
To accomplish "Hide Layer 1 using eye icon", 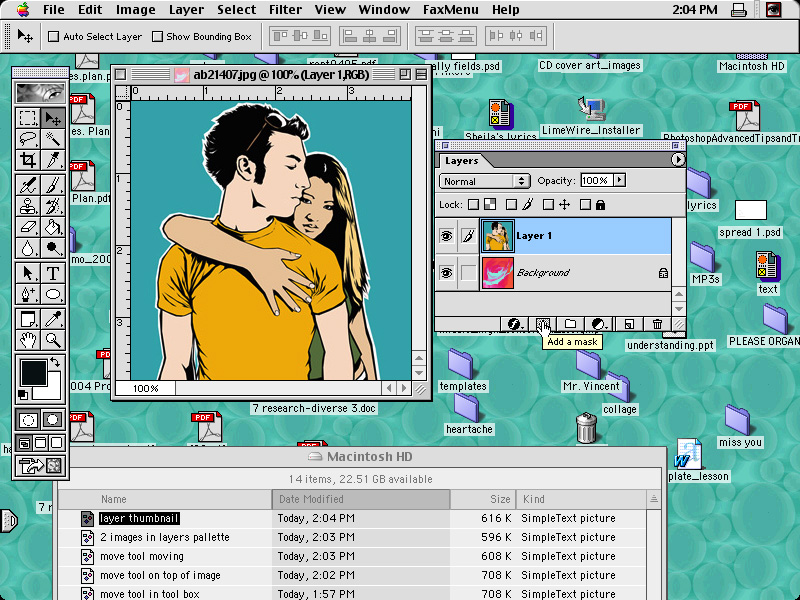I will [x=446, y=236].
